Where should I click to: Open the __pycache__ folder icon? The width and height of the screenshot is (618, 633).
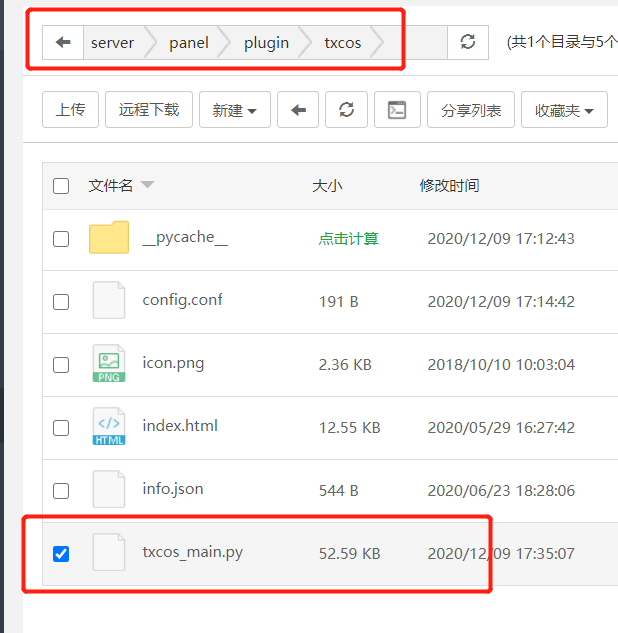(x=109, y=238)
